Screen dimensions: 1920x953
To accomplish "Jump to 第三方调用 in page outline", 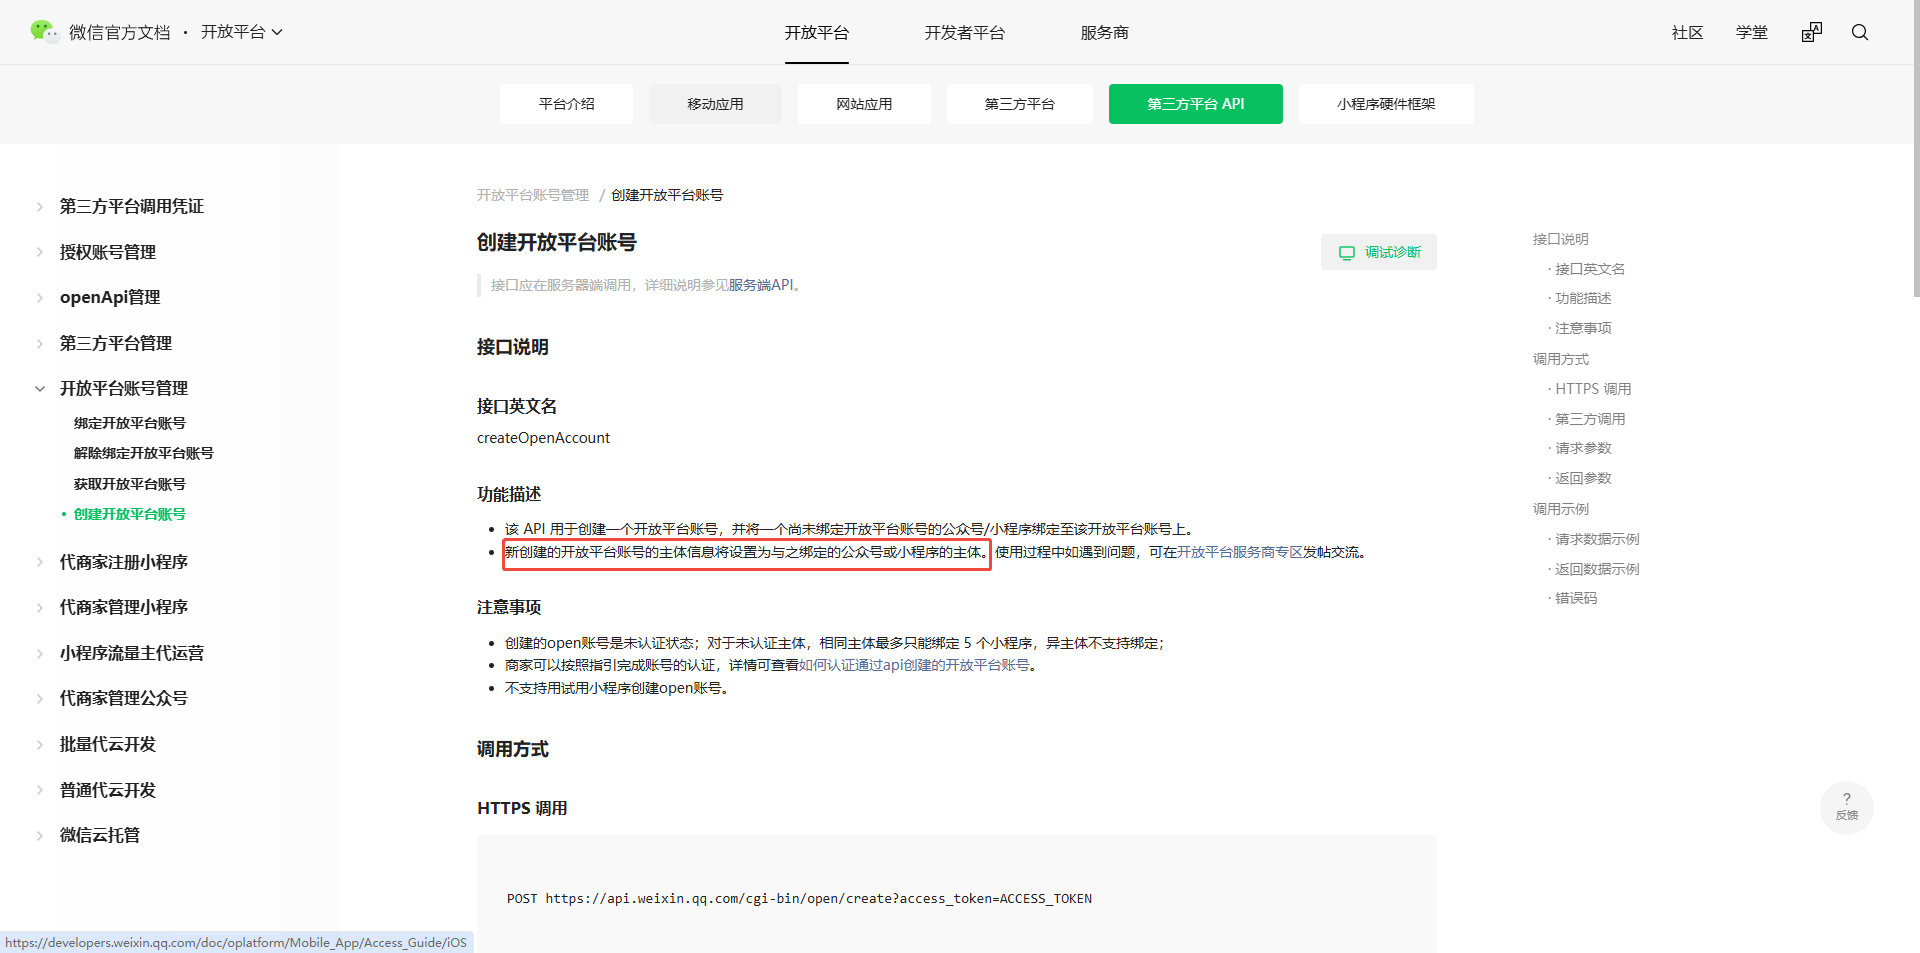I will tap(1590, 419).
